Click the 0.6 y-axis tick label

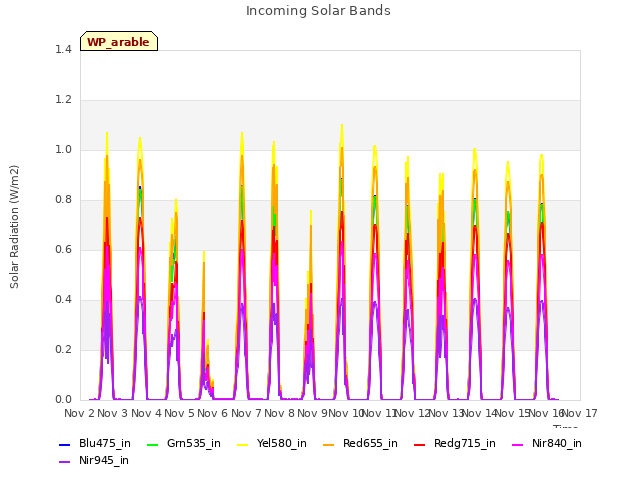tap(63, 249)
